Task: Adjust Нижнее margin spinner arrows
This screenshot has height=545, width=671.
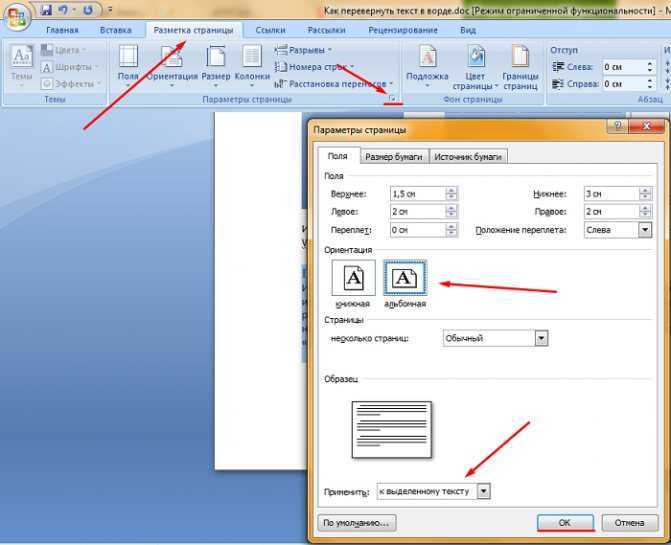Action: point(645,194)
